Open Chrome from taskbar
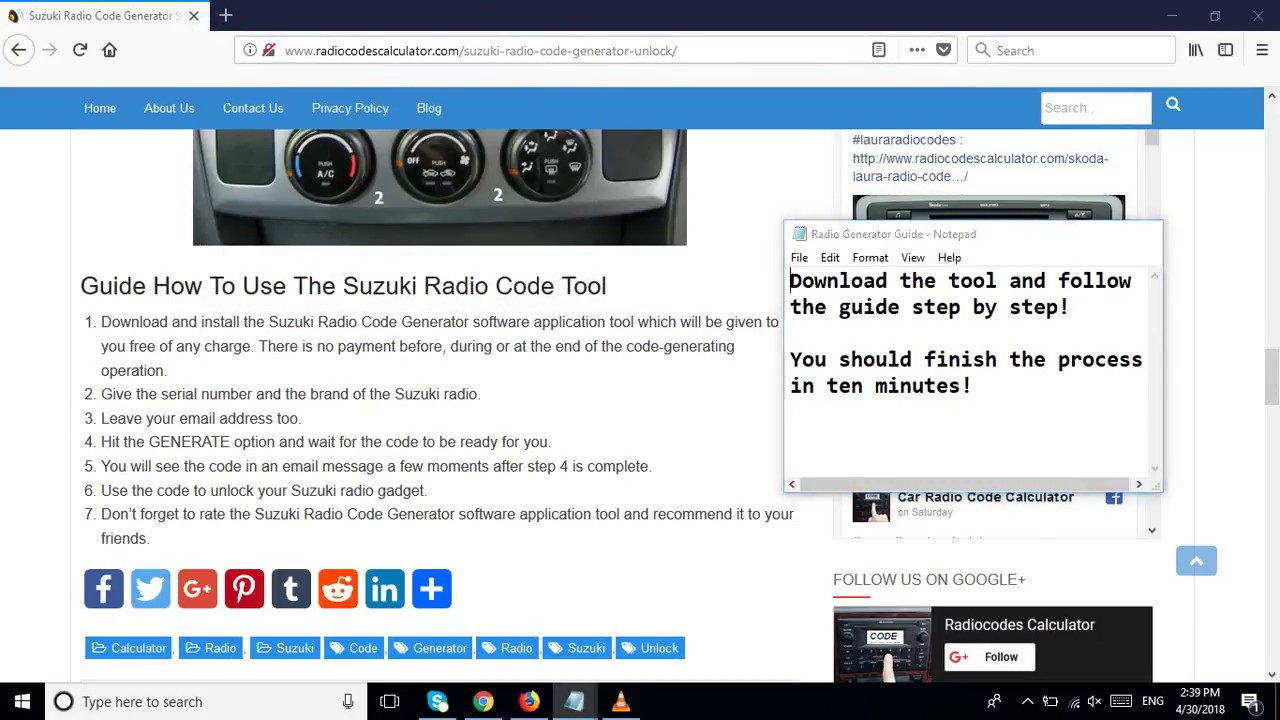 [x=483, y=702]
